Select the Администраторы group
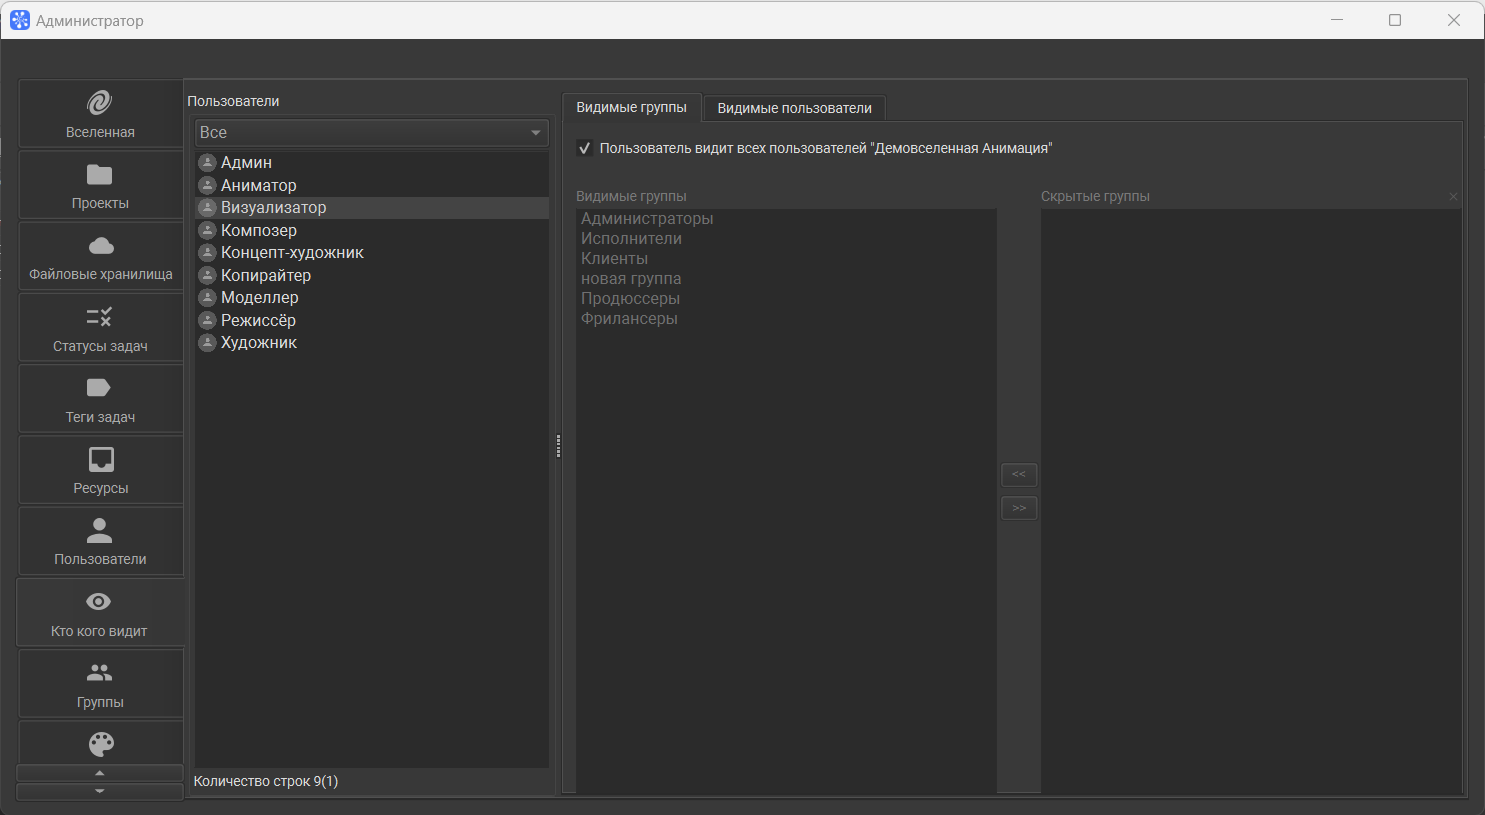Viewport: 1485px width, 815px height. [786, 218]
